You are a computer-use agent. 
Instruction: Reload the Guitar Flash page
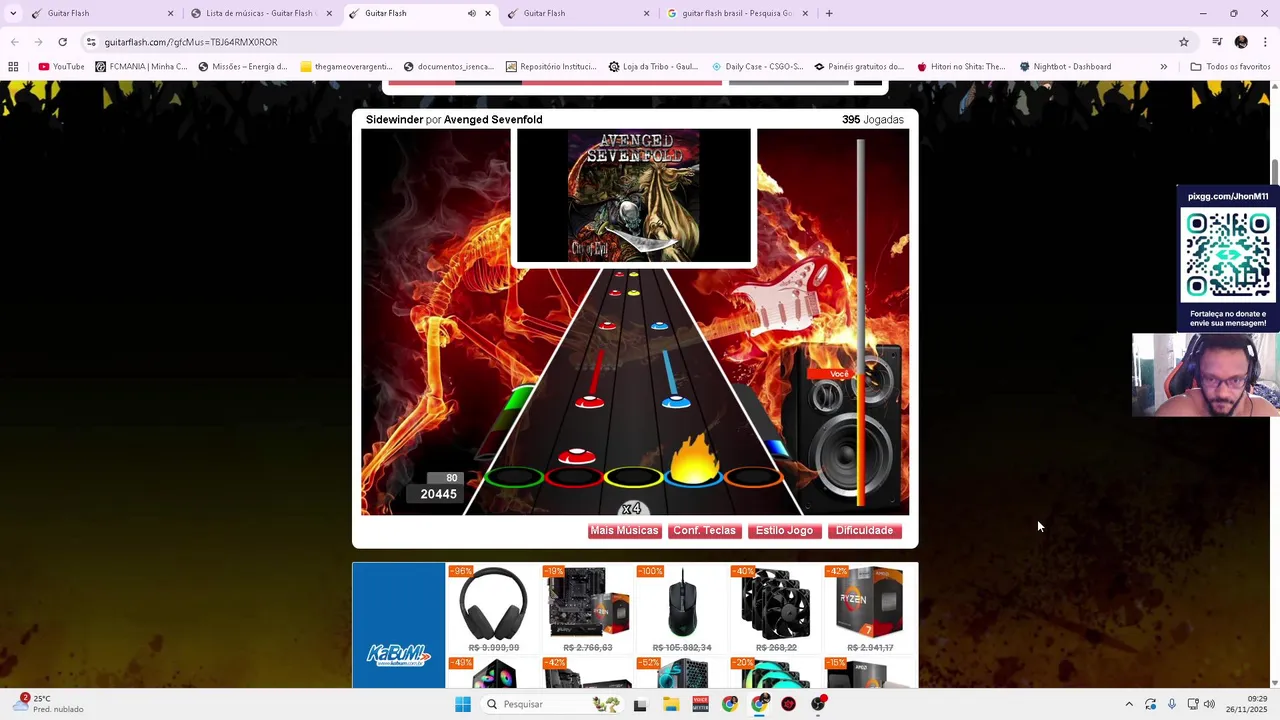coord(62,42)
